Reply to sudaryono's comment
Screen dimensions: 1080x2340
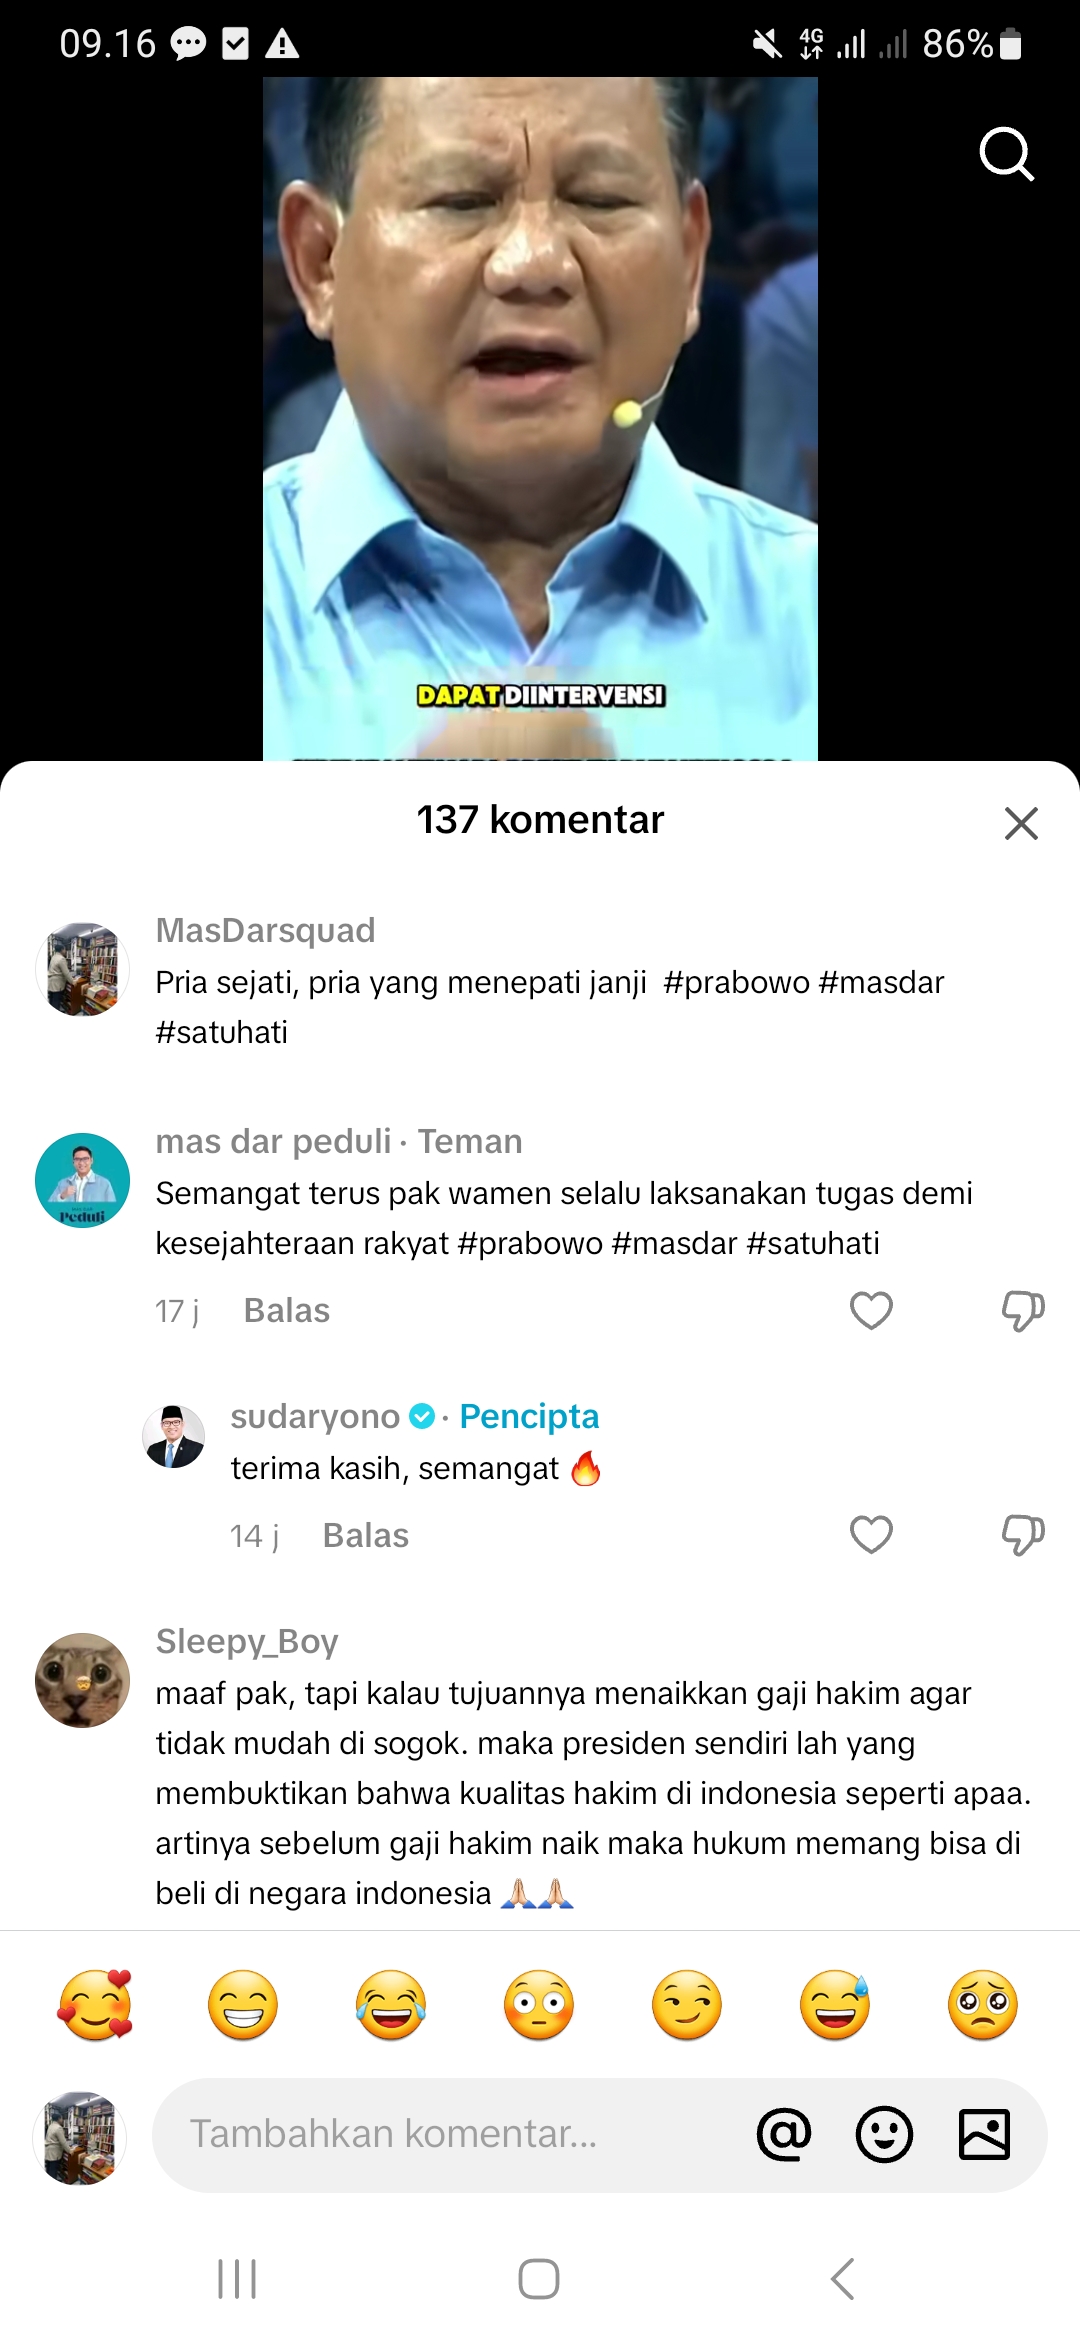366,1535
